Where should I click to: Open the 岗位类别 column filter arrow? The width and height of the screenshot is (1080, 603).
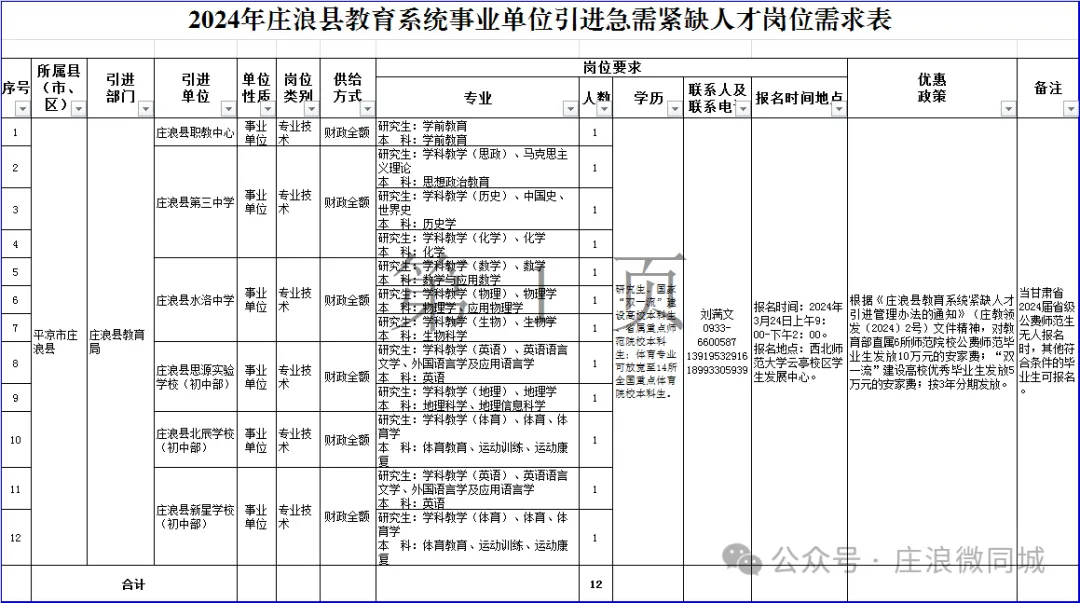pyautogui.click(x=311, y=109)
